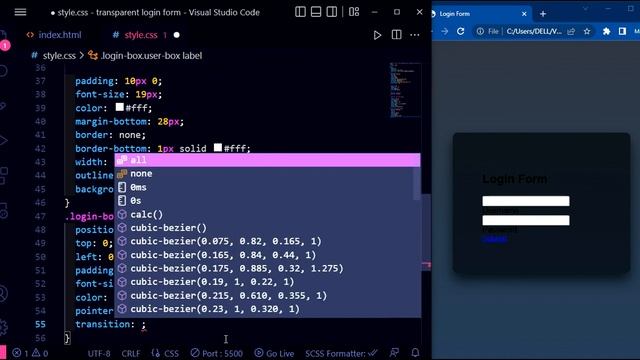640x360 pixels.
Task: Open the editor More Actions ellipsis
Action: [x=415, y=35]
